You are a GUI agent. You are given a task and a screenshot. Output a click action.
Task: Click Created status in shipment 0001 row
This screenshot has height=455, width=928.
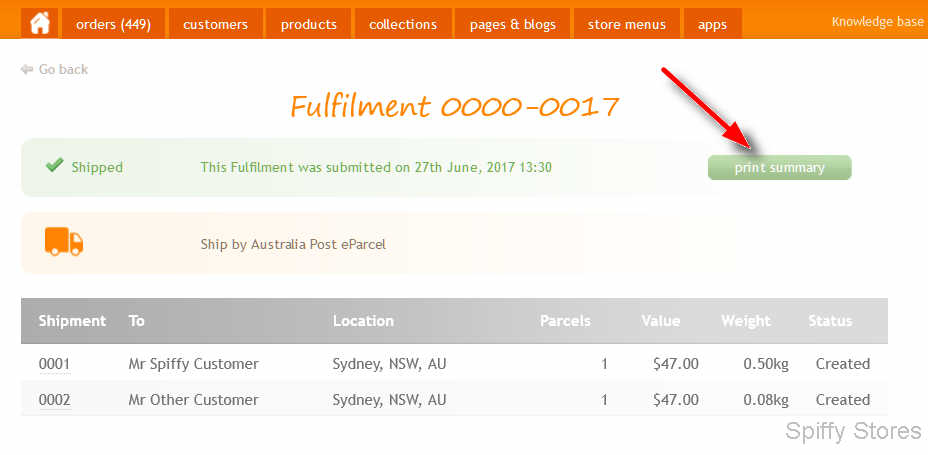click(843, 364)
